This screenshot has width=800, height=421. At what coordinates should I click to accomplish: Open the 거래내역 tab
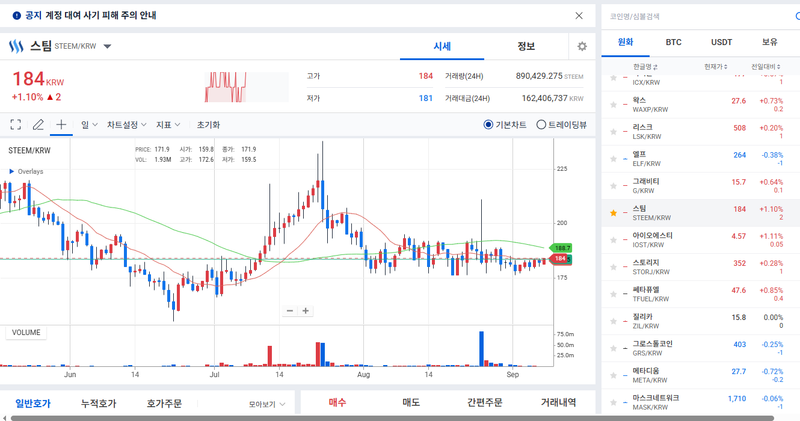tap(558, 403)
